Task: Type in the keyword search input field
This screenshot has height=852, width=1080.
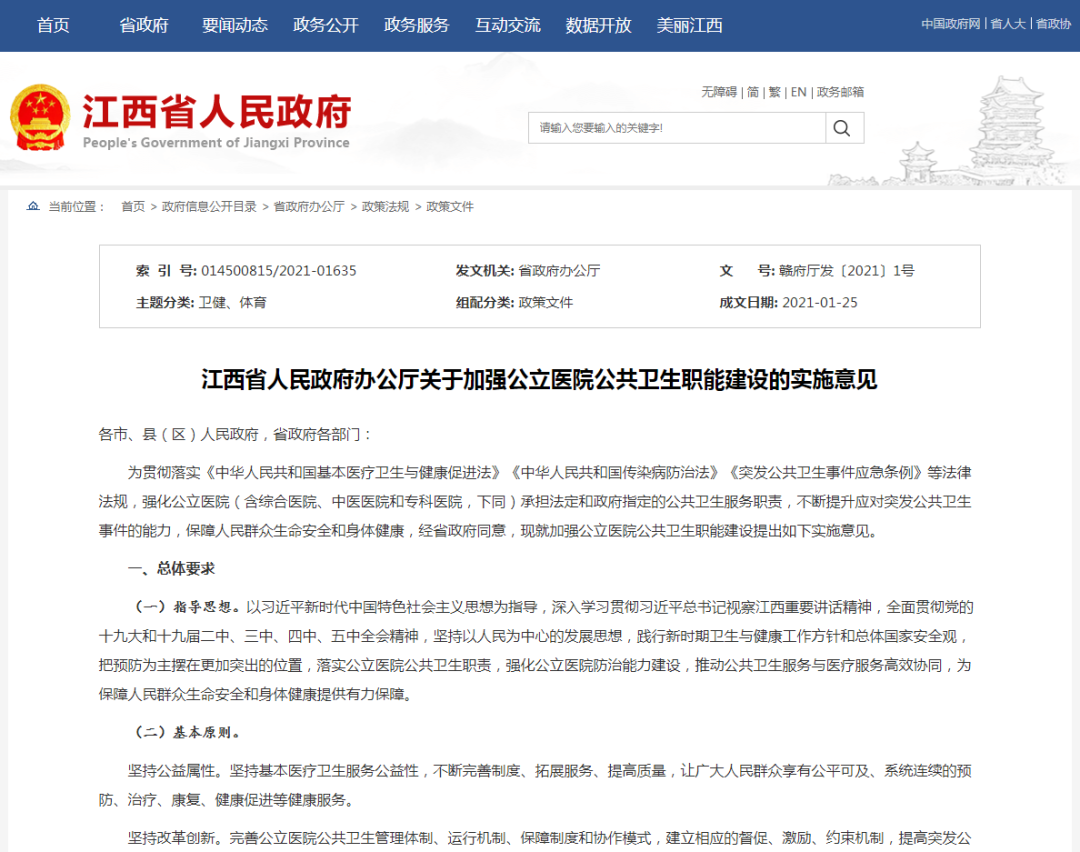Action: click(677, 128)
